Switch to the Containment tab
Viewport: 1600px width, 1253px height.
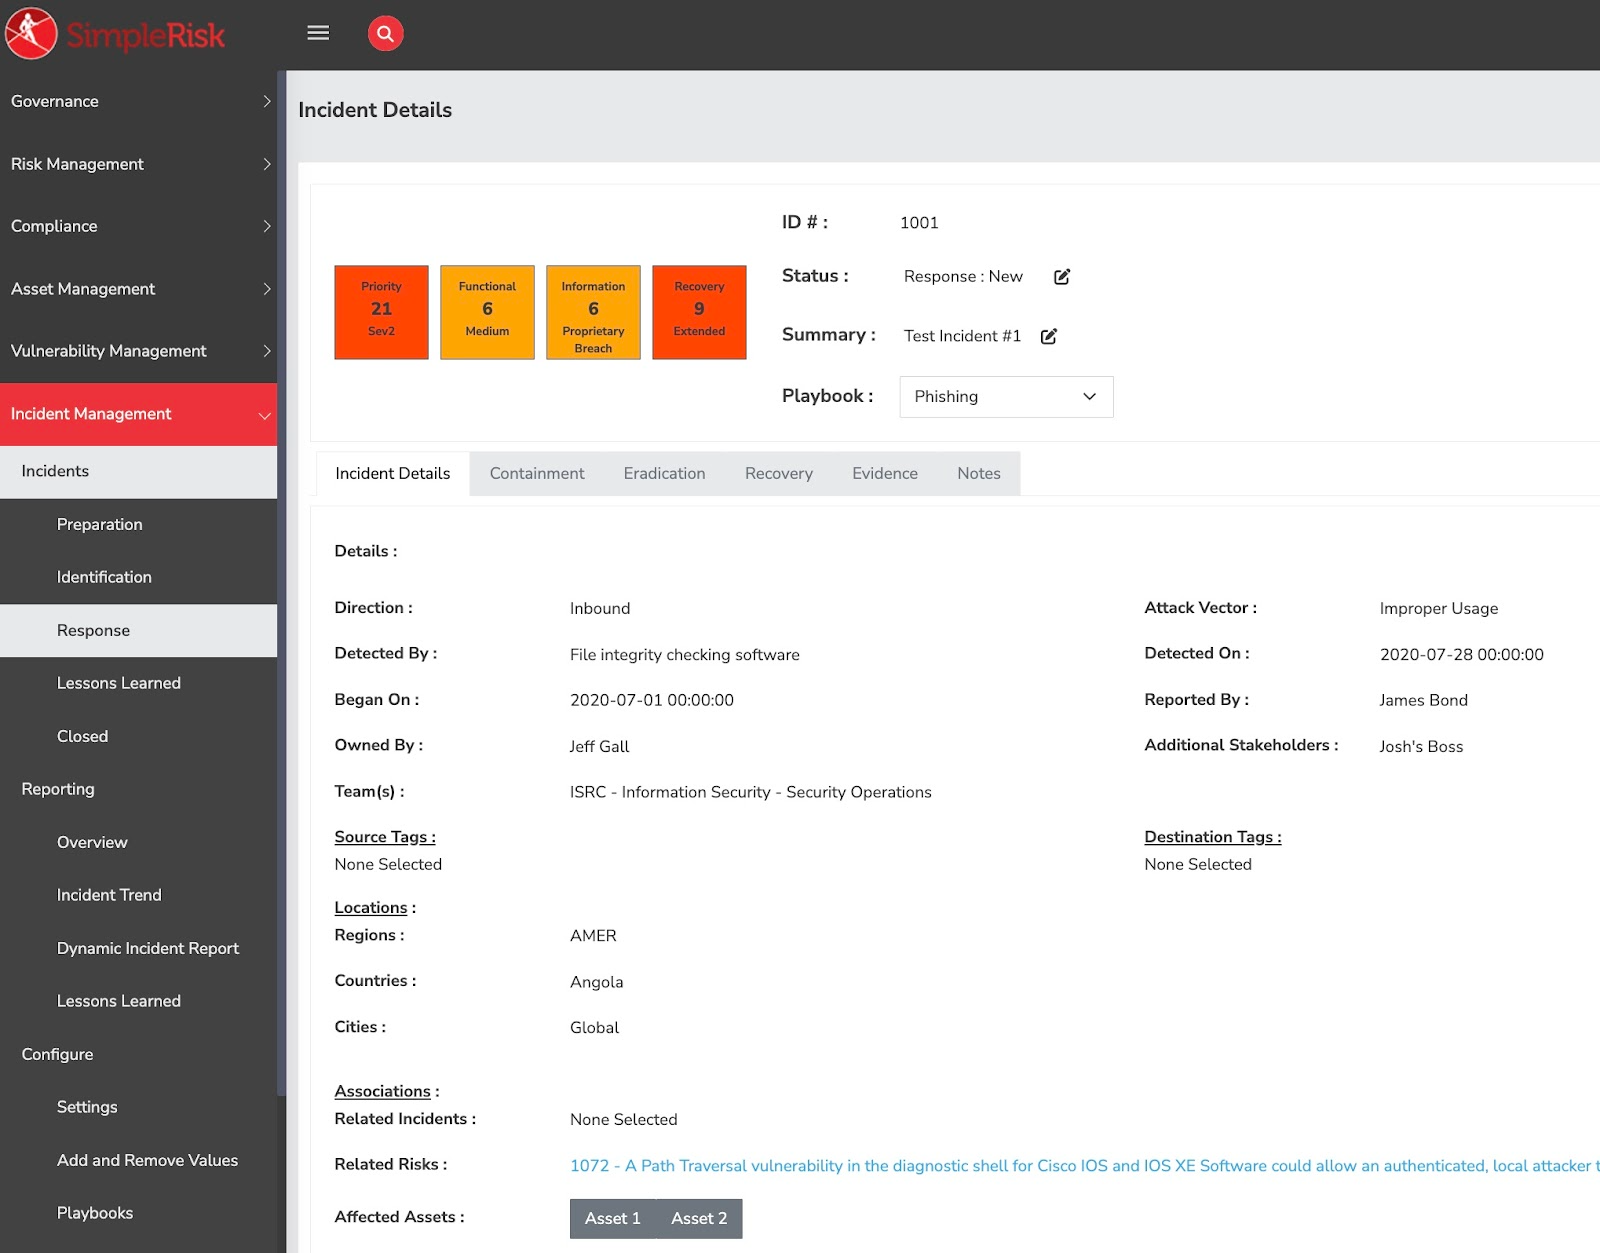click(x=536, y=473)
